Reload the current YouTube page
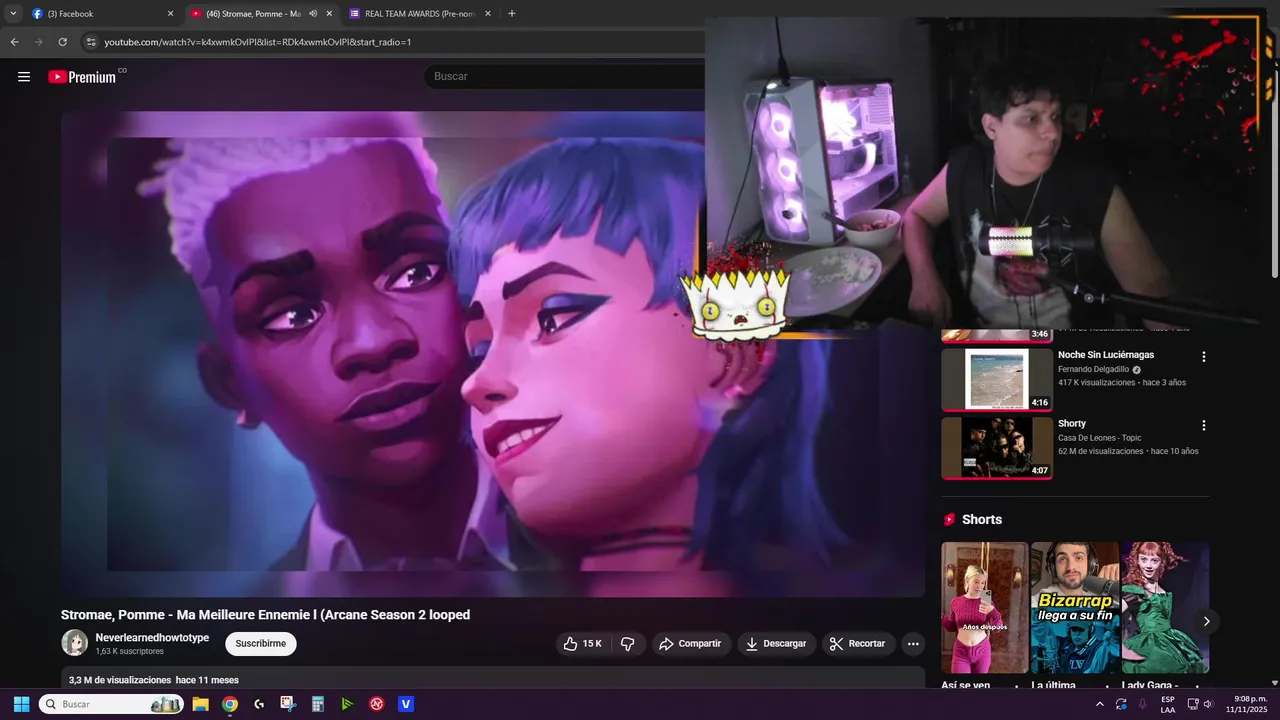This screenshot has width=1280, height=720. tap(62, 42)
